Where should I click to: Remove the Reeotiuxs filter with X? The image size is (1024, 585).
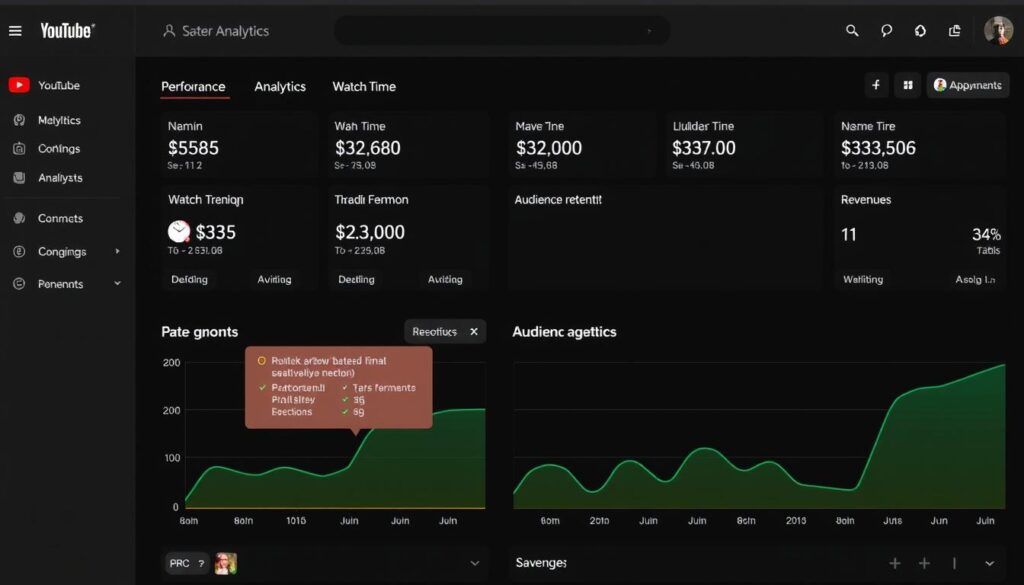click(474, 332)
